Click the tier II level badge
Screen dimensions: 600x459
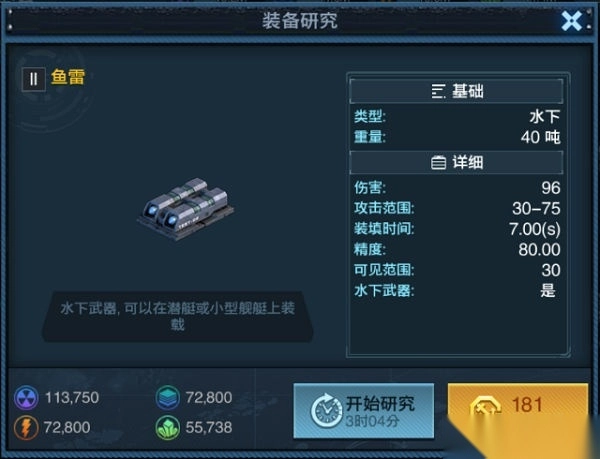pyautogui.click(x=34, y=79)
